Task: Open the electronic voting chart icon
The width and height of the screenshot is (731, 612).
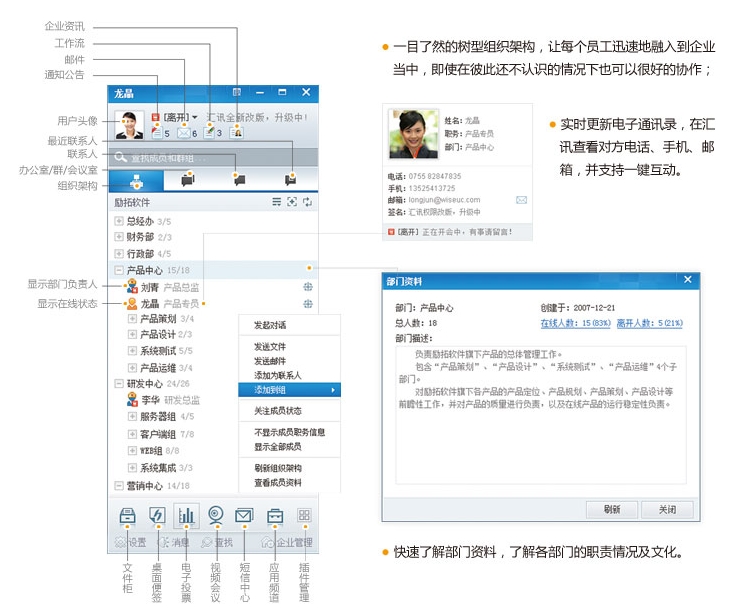Action: tap(186, 516)
